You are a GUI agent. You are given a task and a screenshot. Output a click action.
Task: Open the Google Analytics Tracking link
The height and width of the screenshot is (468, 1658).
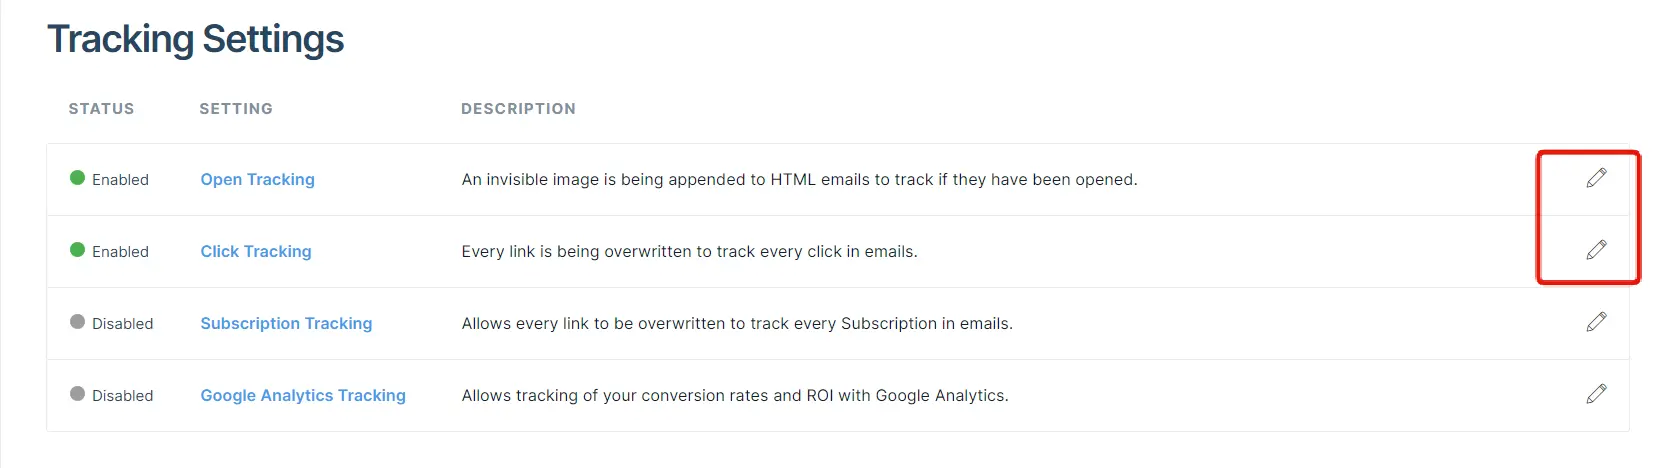(303, 396)
